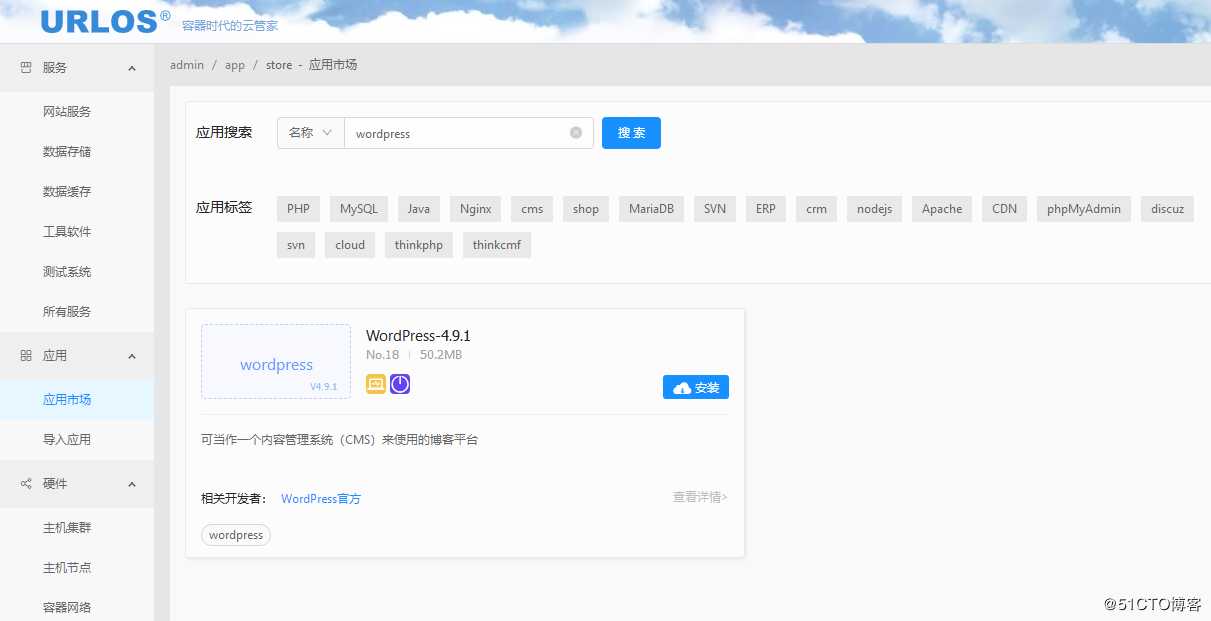Image resolution: width=1211 pixels, height=621 pixels.
Task: Click the WordPress-4.9.1 title
Action: (418, 336)
